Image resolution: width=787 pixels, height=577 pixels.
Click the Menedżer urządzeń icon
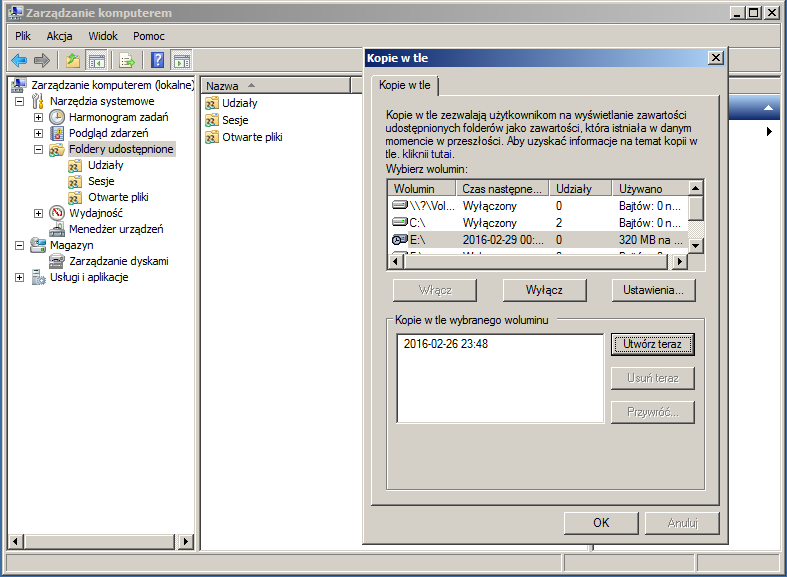point(57,229)
